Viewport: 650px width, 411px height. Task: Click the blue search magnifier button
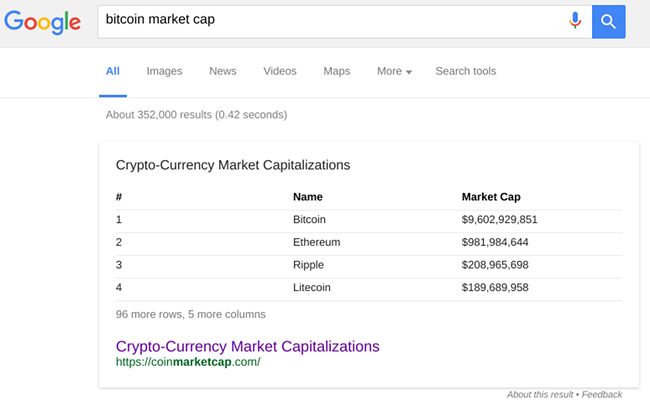(608, 22)
